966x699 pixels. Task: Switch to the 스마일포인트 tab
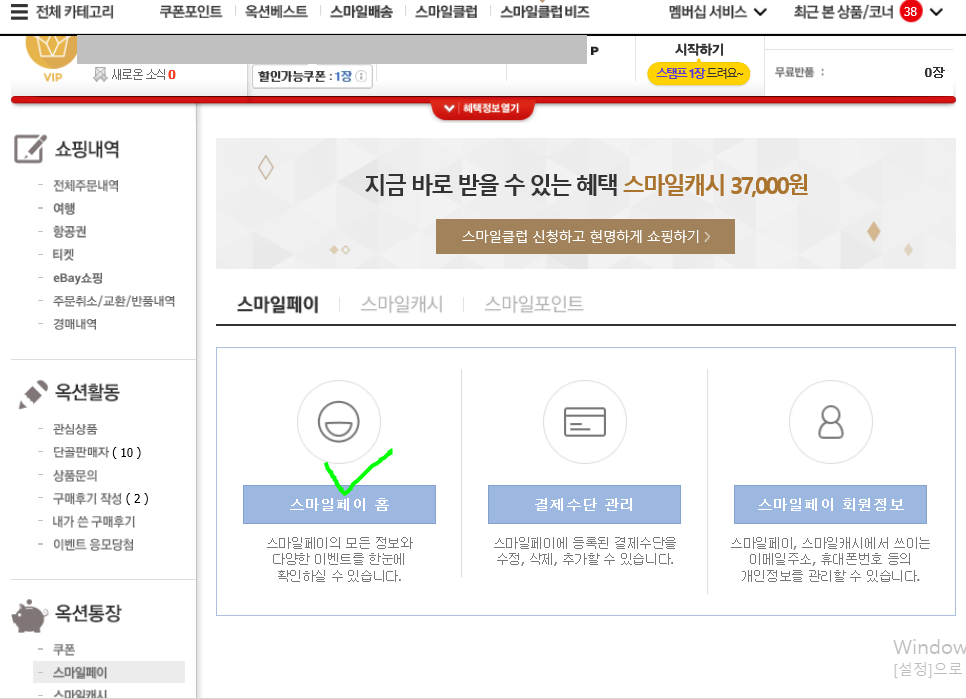point(534,304)
